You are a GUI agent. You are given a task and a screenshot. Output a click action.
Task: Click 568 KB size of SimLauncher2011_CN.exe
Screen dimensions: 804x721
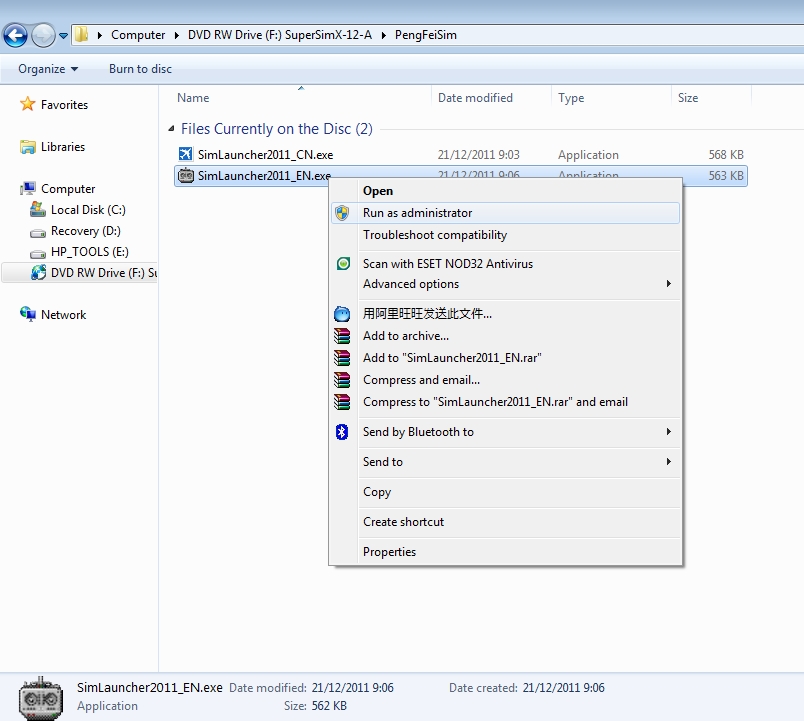726,154
